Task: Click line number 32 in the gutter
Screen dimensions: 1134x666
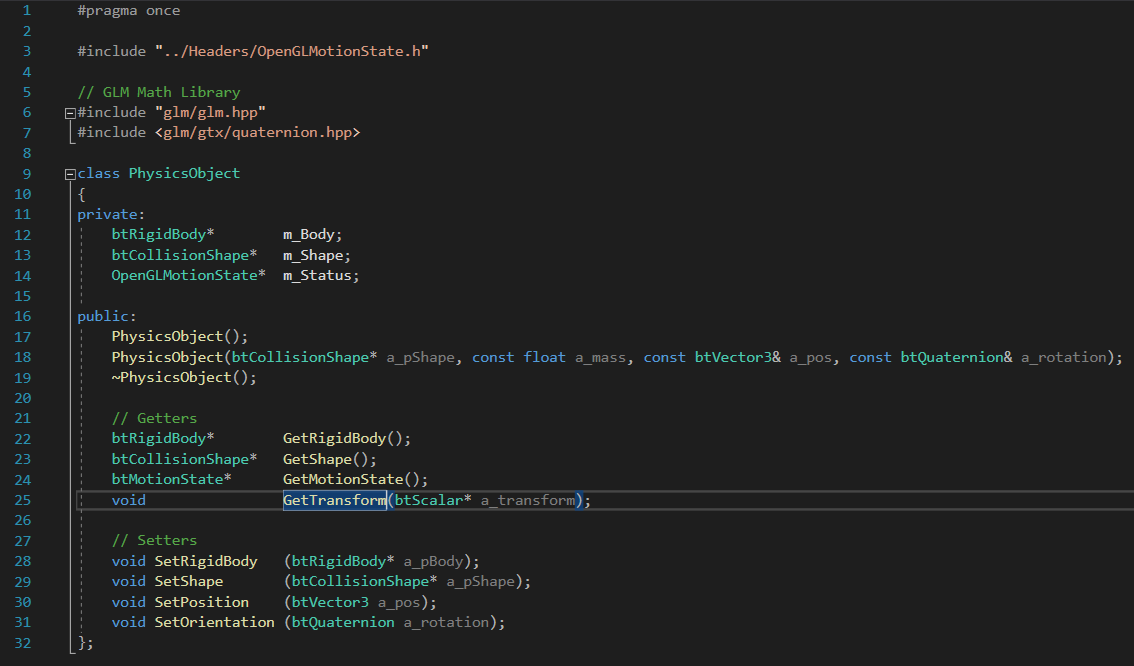Action: pyautogui.click(x=23, y=643)
